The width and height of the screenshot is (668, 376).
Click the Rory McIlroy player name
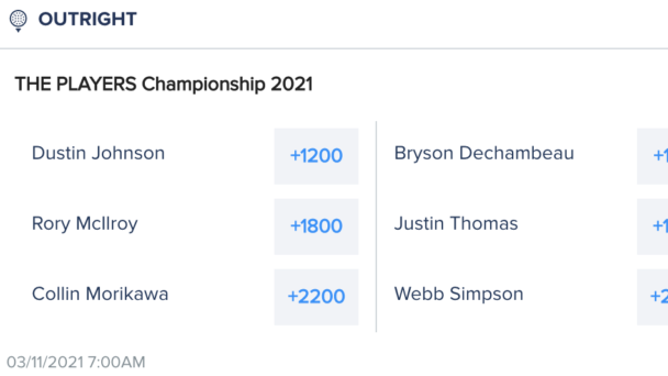[x=85, y=224]
